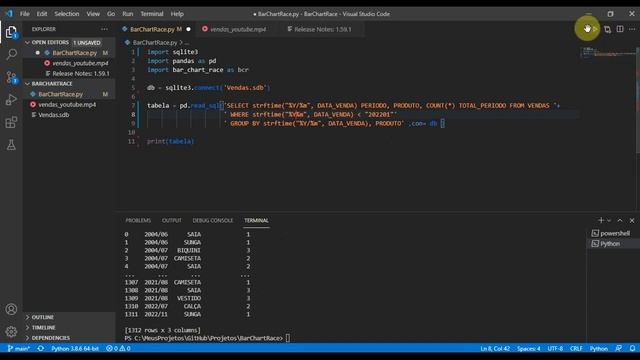The image size is (640, 360).
Task: Open the Terminal menu
Action: click(x=152, y=13)
